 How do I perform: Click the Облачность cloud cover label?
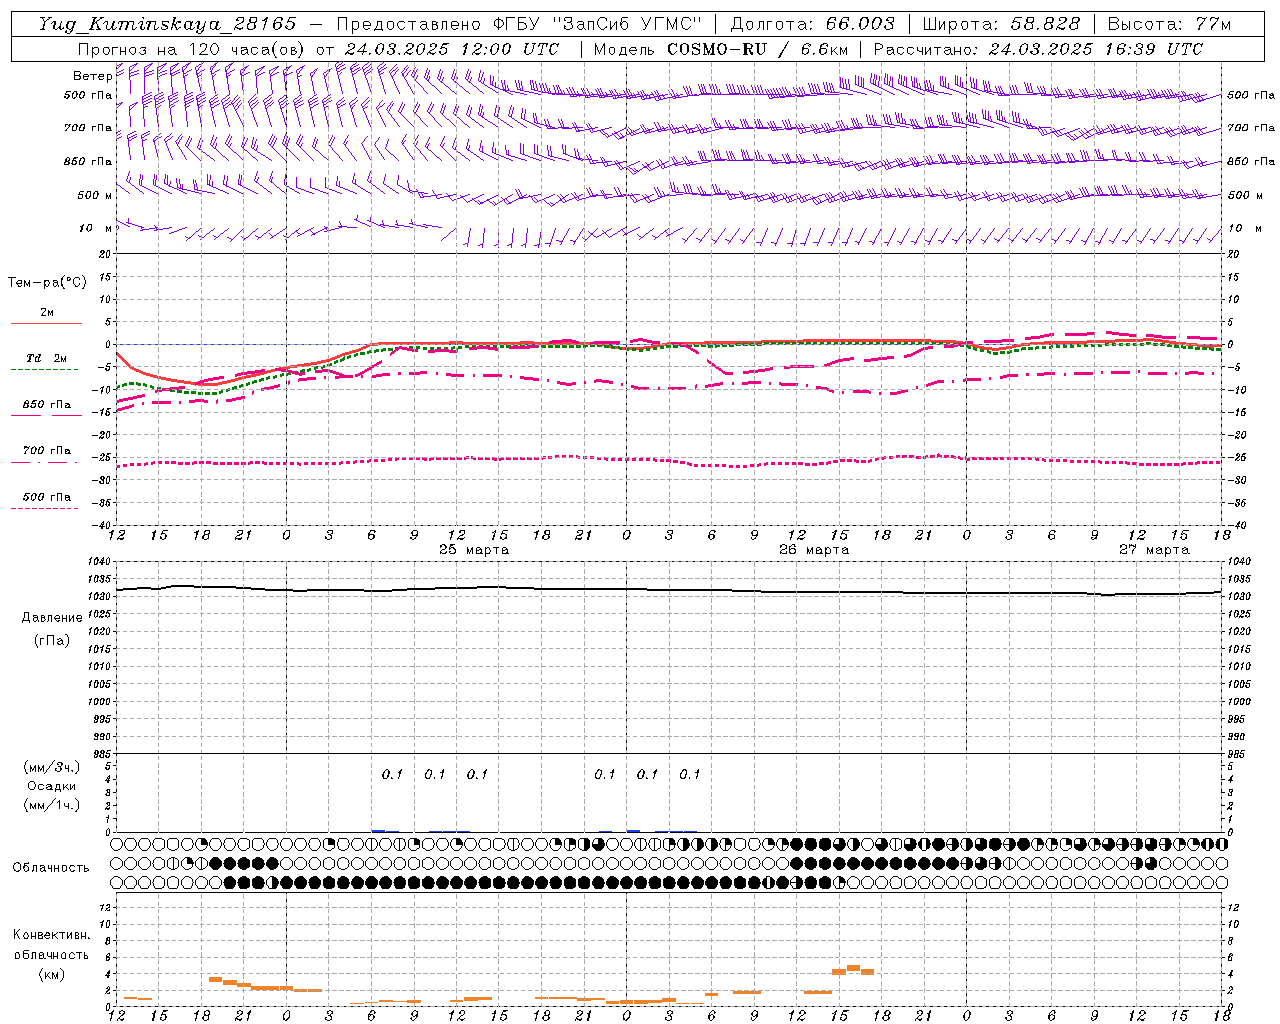[x=51, y=867]
